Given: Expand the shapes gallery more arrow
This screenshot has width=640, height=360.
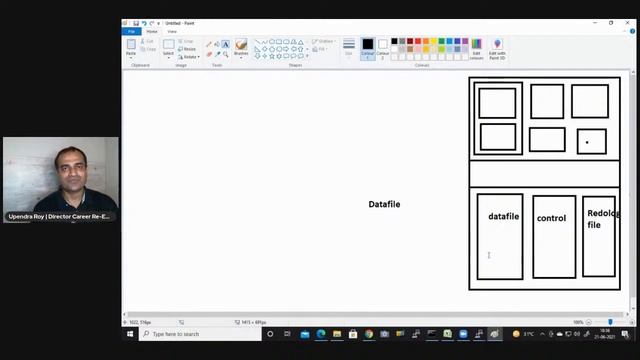Looking at the screenshot, I should point(307,56).
